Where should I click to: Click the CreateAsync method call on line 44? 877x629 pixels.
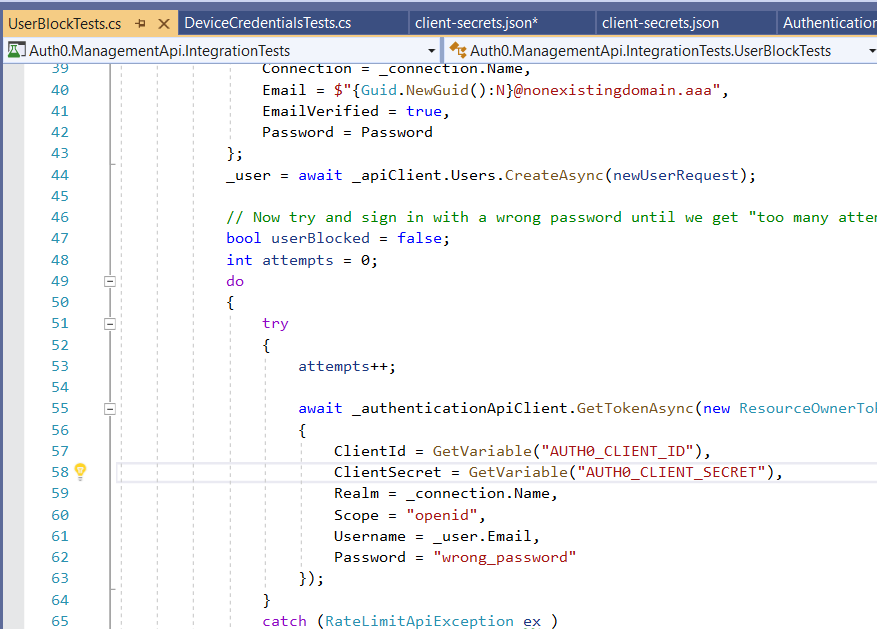[554, 175]
